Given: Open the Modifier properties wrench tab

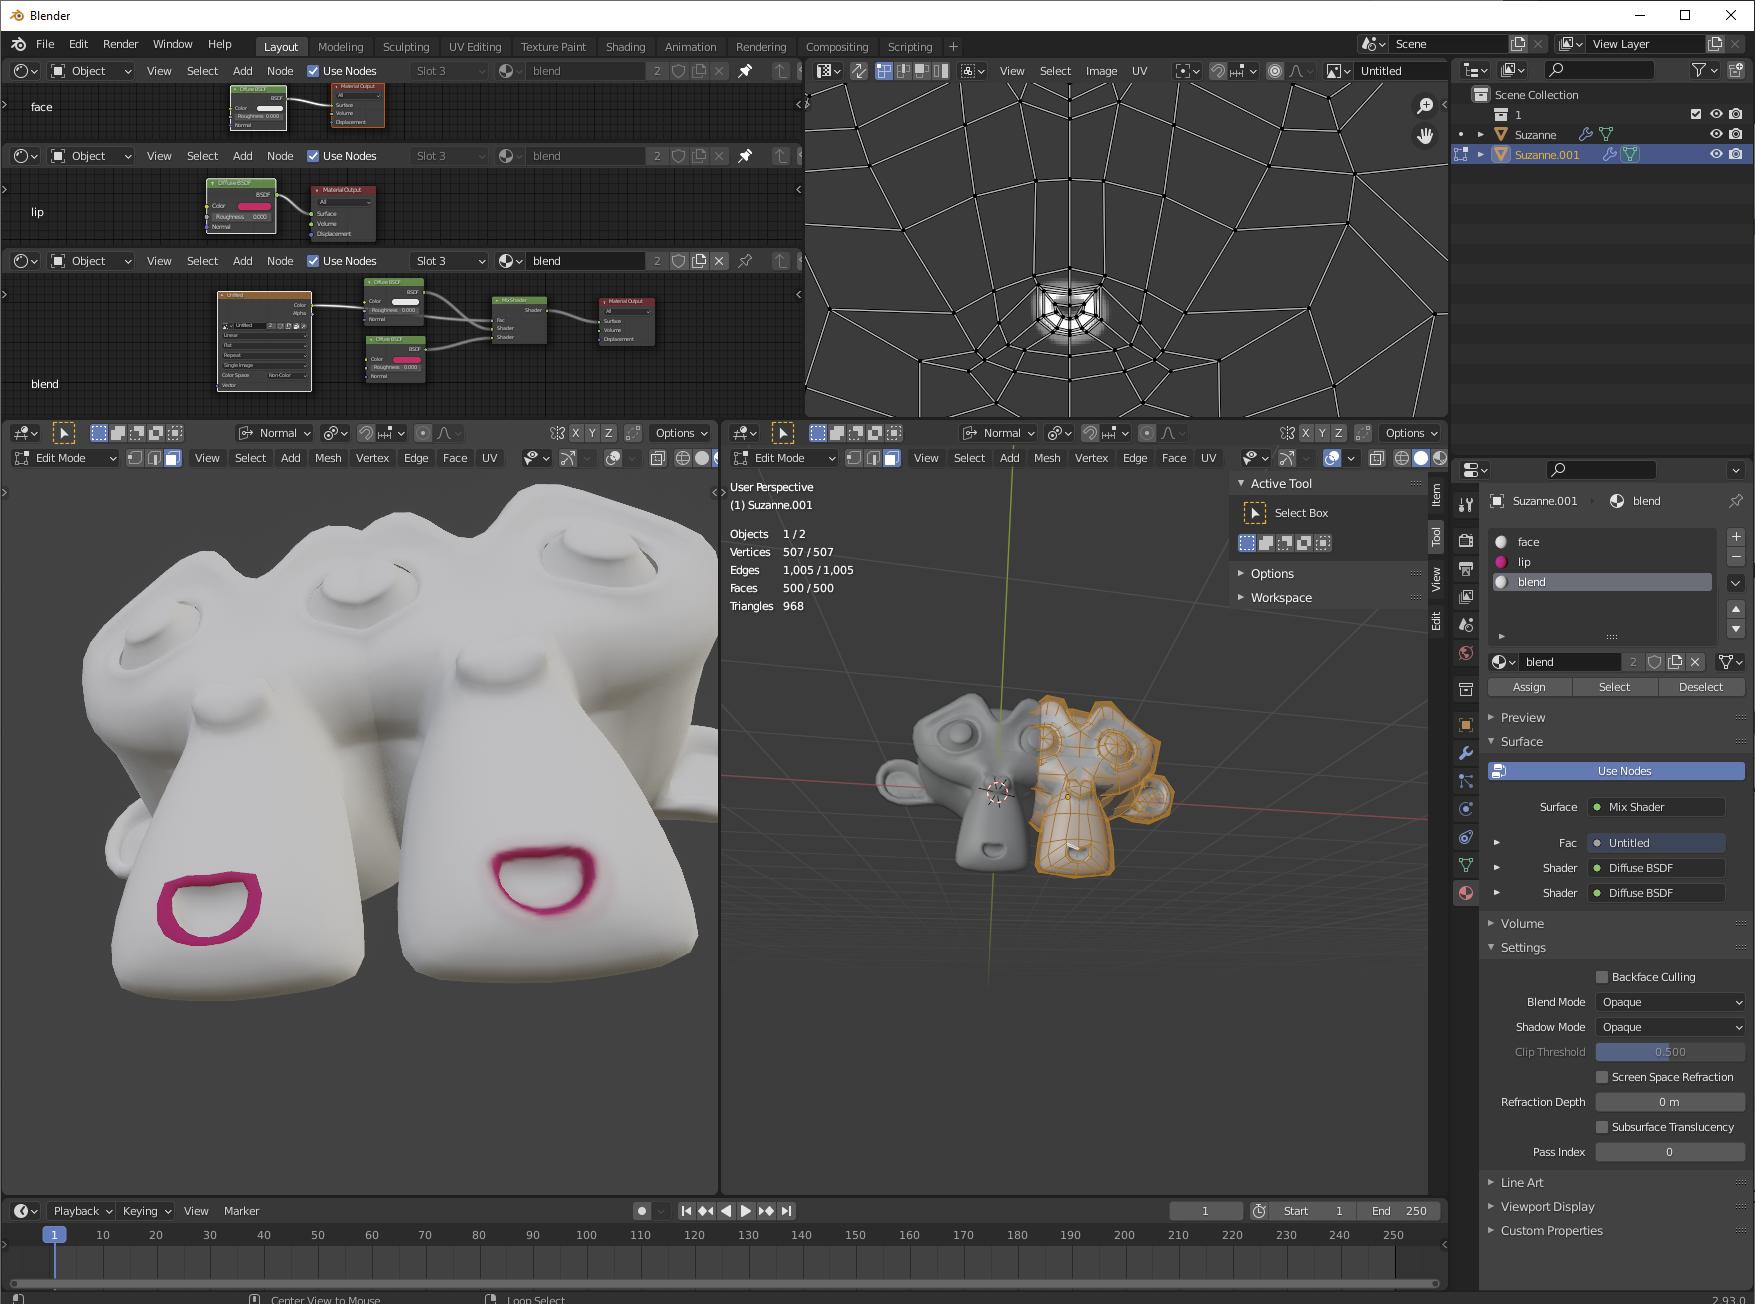Looking at the screenshot, I should pyautogui.click(x=1465, y=752).
